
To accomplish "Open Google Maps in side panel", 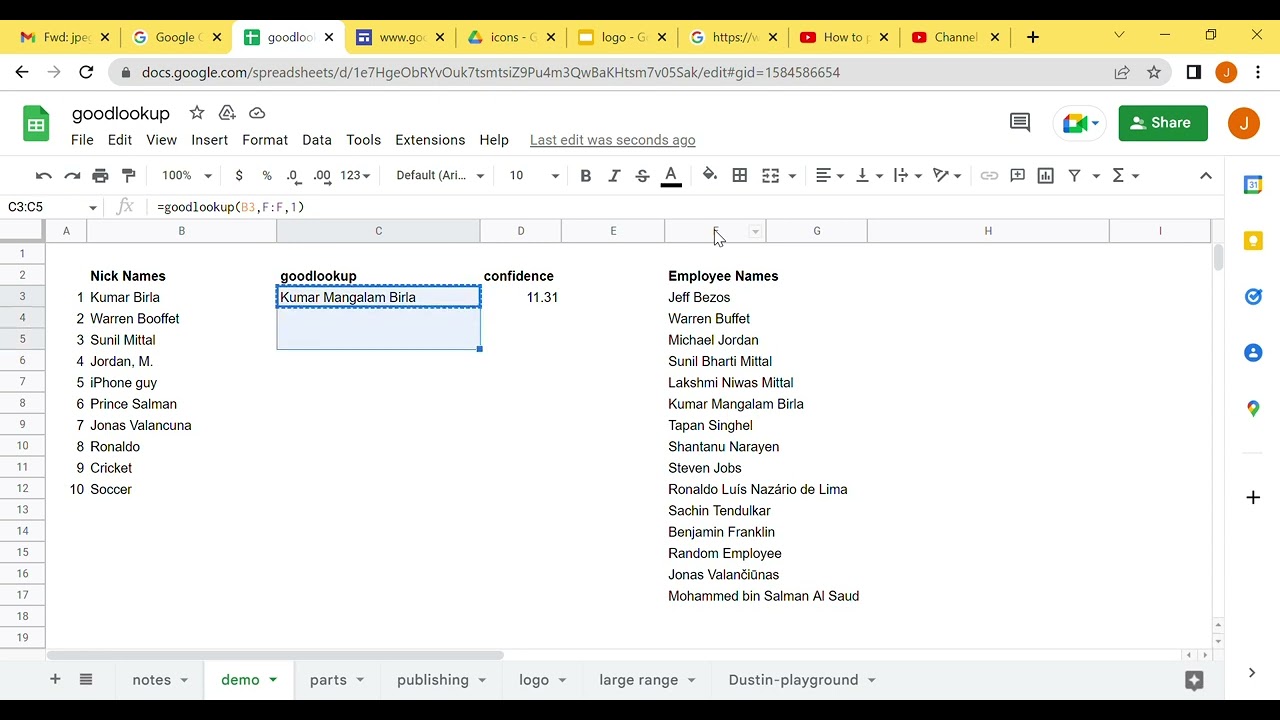I will click(x=1253, y=409).
